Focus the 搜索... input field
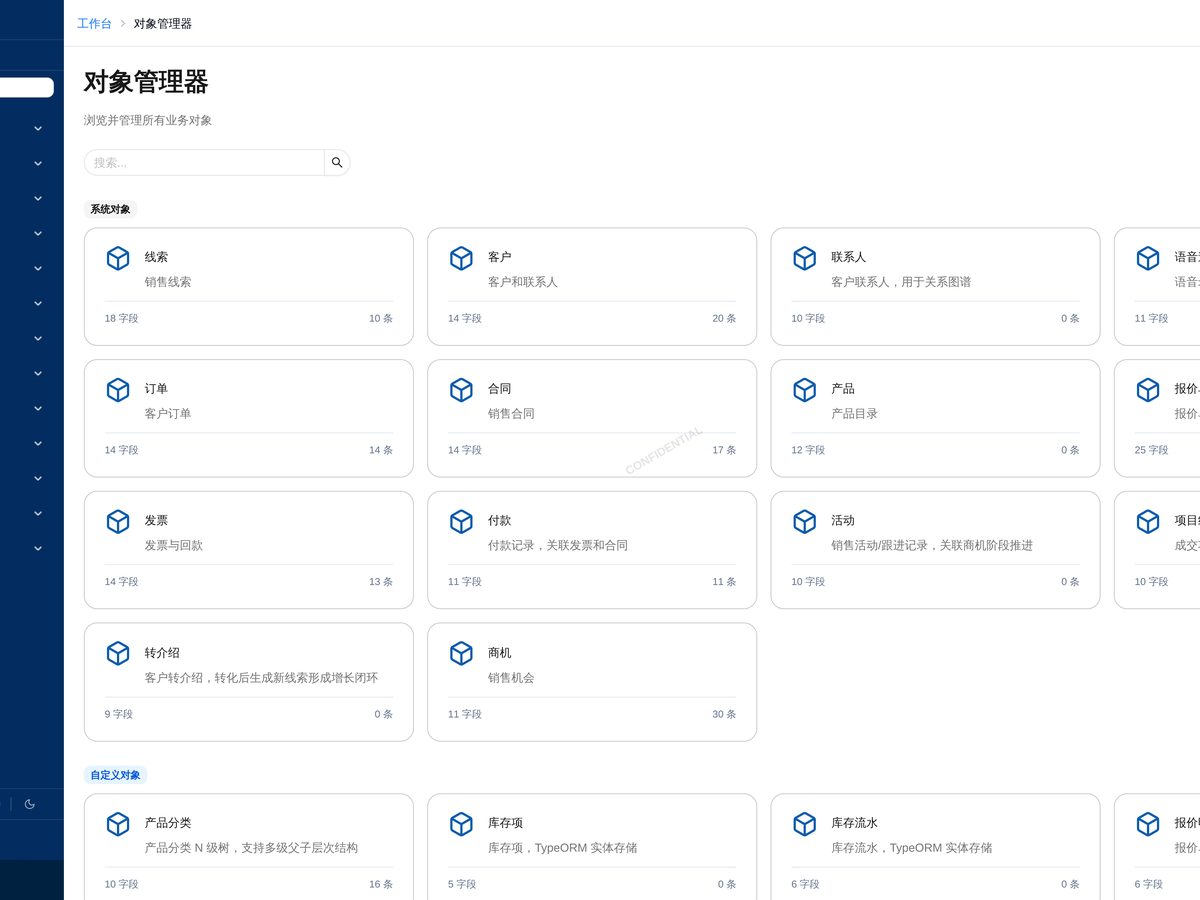The image size is (1200, 900). click(204, 162)
